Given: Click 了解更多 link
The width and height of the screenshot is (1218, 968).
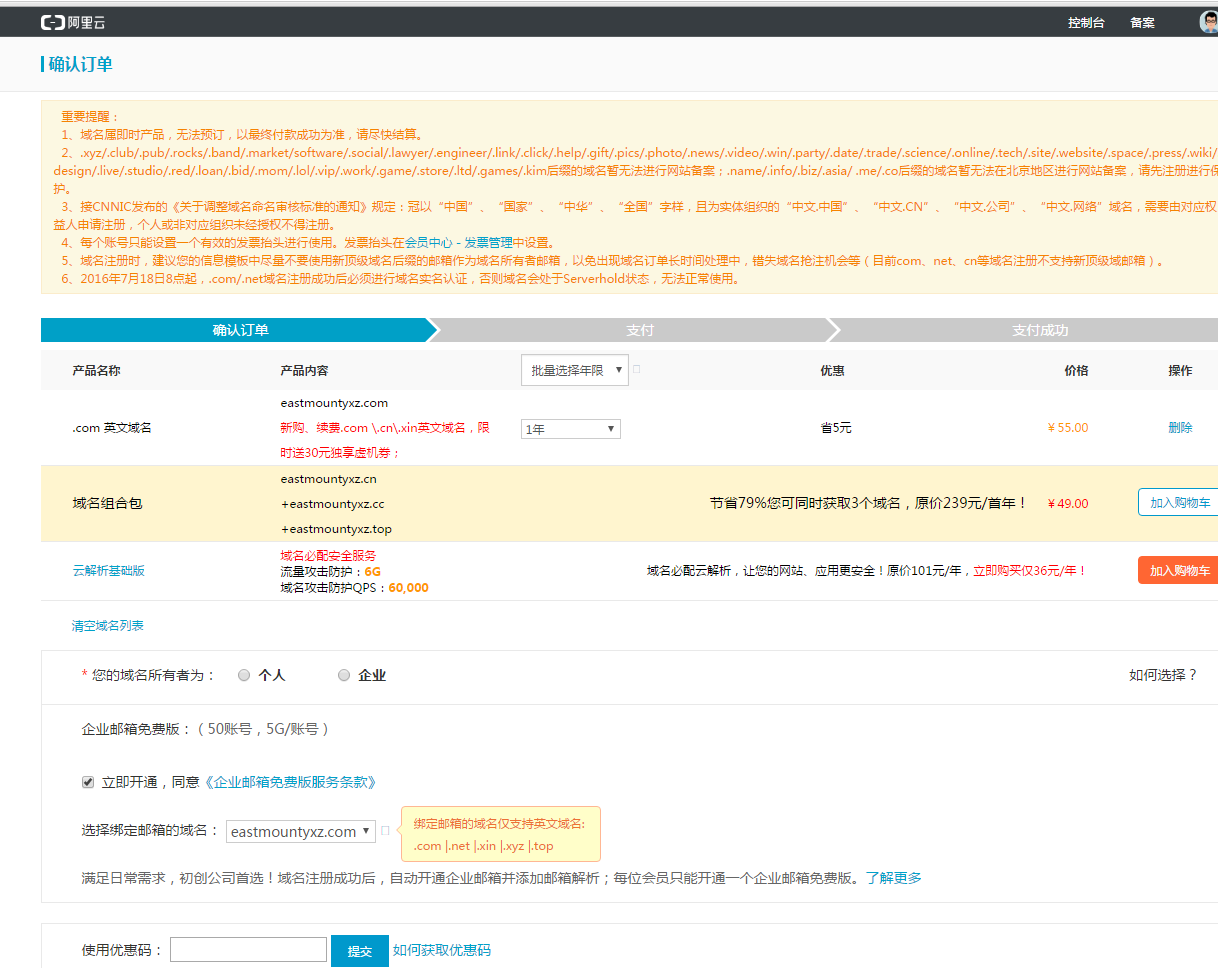Looking at the screenshot, I should click(894, 878).
